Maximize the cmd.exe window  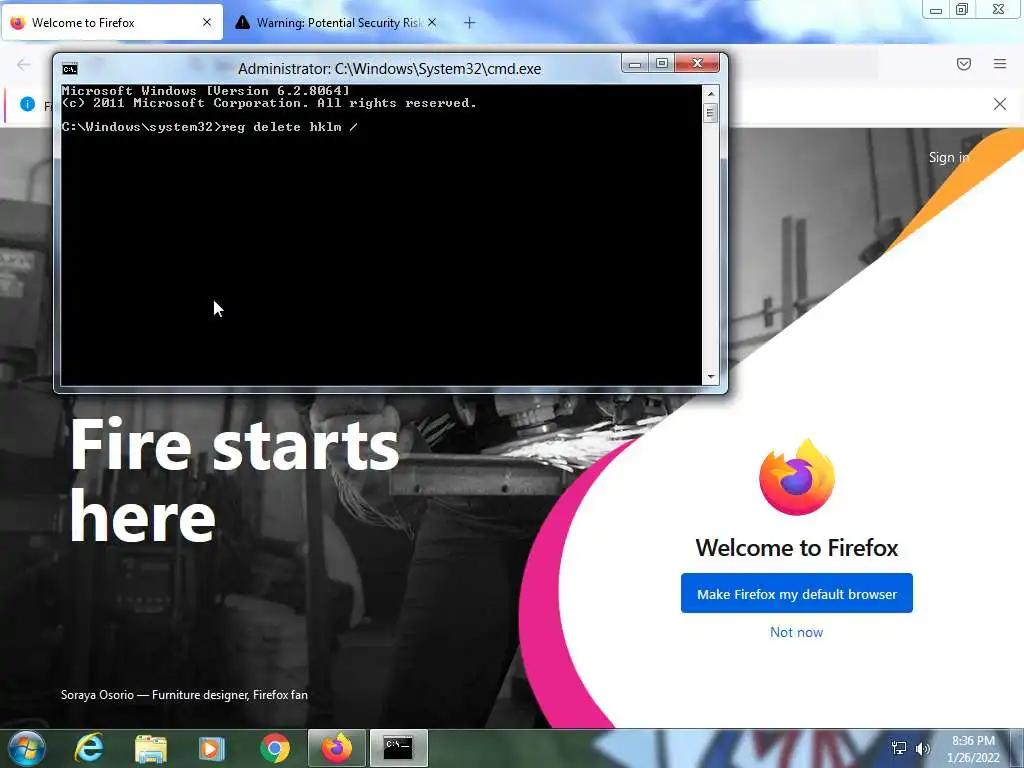662,63
